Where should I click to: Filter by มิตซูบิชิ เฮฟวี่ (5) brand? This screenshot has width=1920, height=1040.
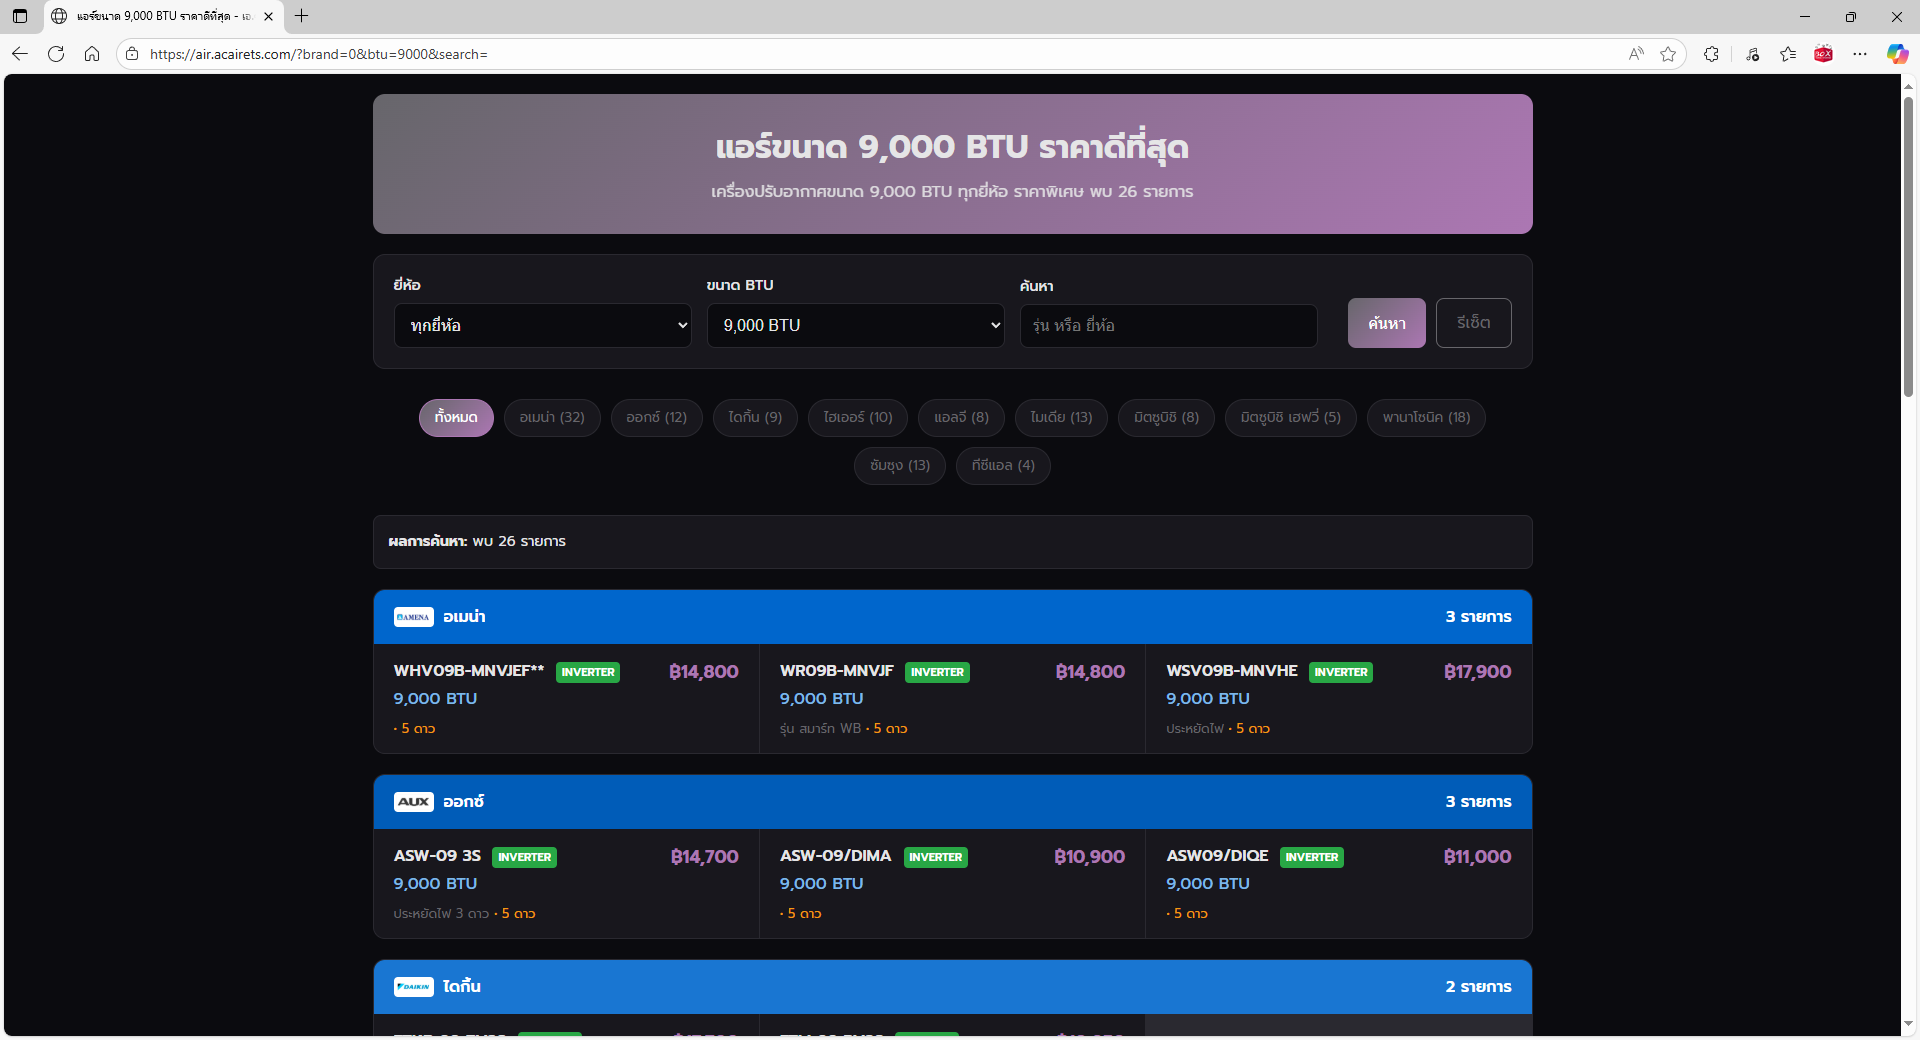tap(1291, 418)
